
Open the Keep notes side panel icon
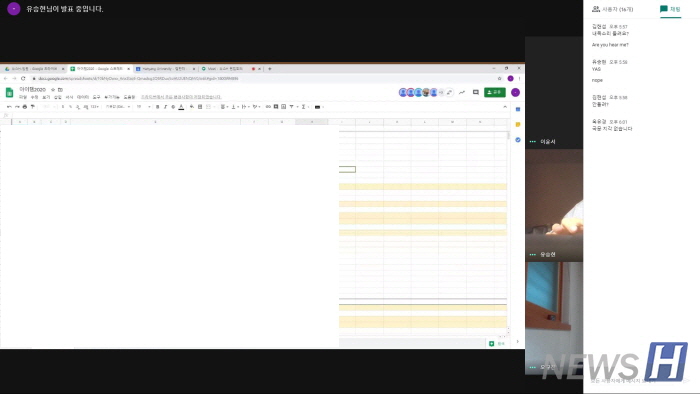[x=518, y=124]
